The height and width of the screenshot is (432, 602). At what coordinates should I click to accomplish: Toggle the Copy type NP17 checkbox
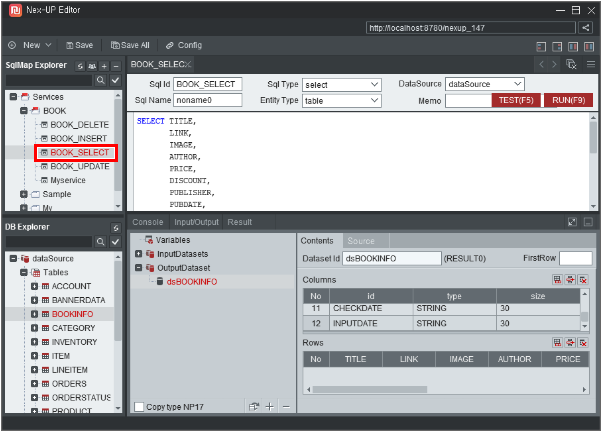(x=139, y=407)
